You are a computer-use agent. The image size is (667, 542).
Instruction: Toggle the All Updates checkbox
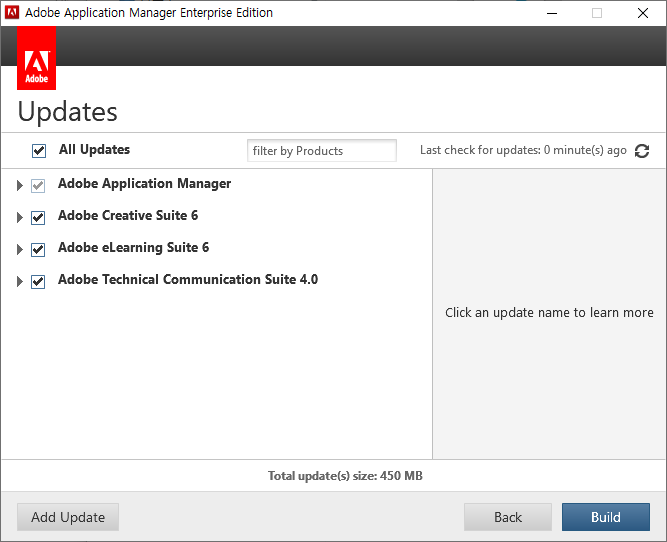pos(39,151)
